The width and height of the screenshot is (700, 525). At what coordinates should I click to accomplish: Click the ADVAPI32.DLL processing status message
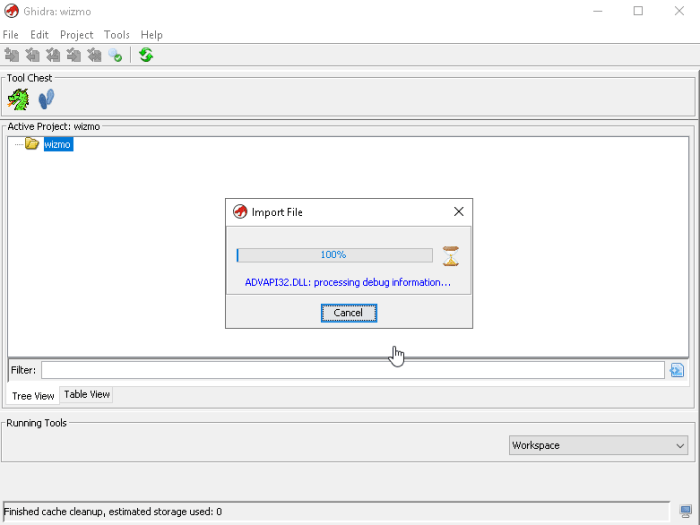point(348,283)
